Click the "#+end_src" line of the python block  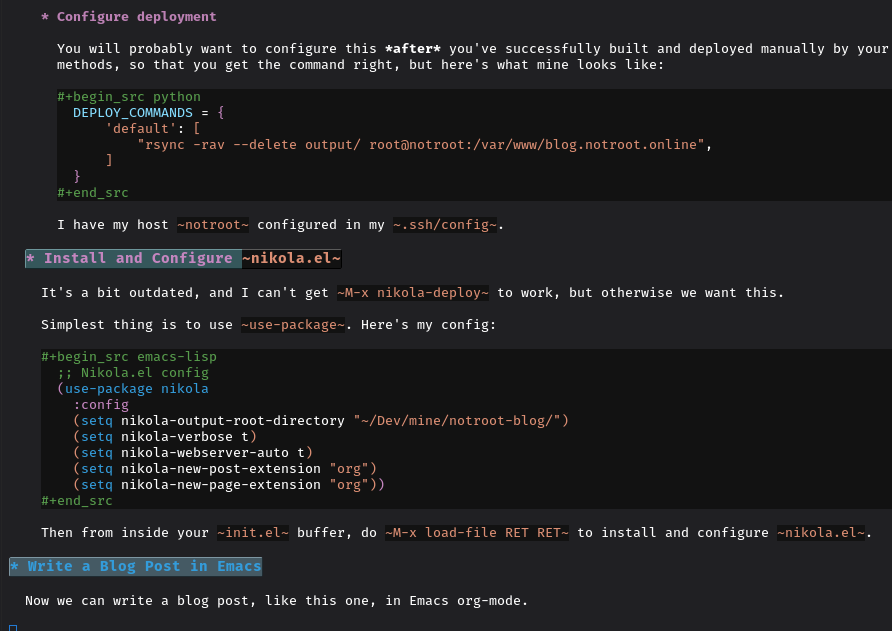[92, 193]
